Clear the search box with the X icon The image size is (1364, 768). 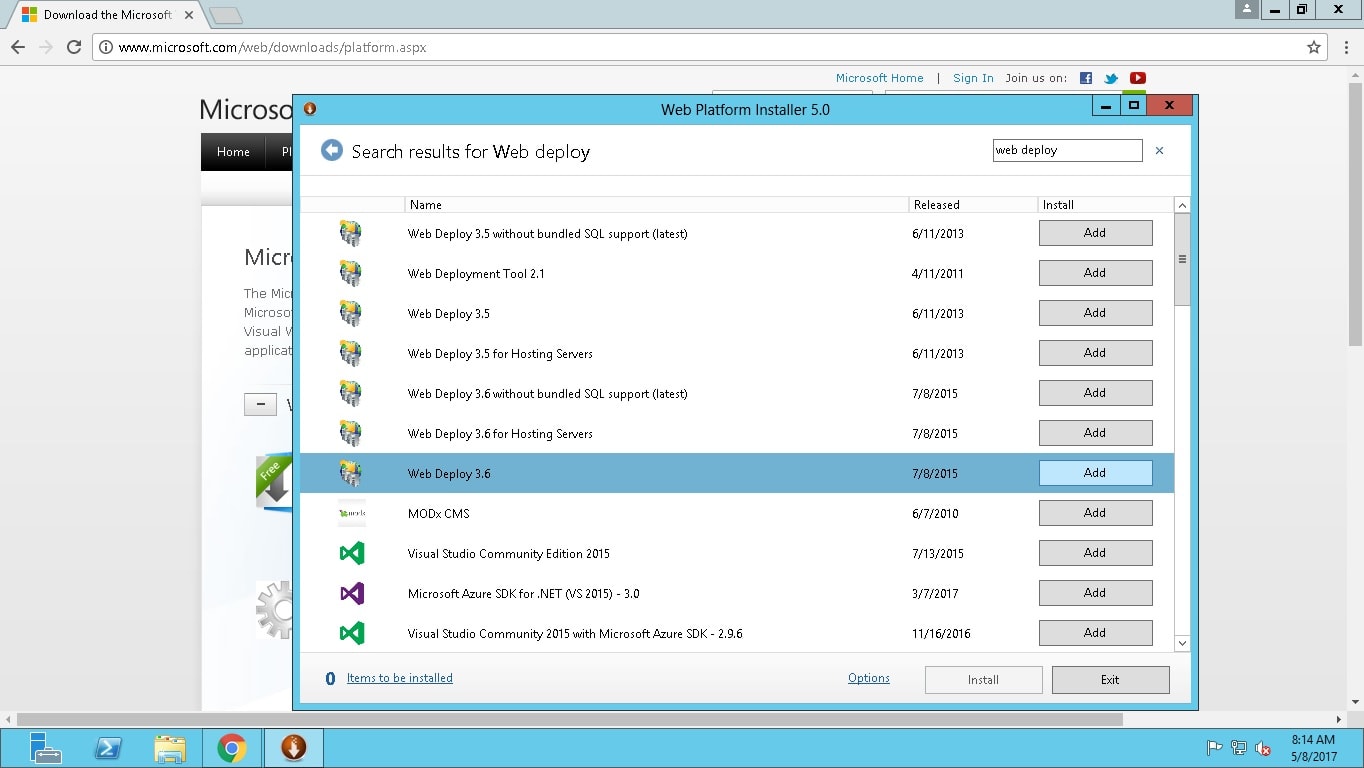1160,151
